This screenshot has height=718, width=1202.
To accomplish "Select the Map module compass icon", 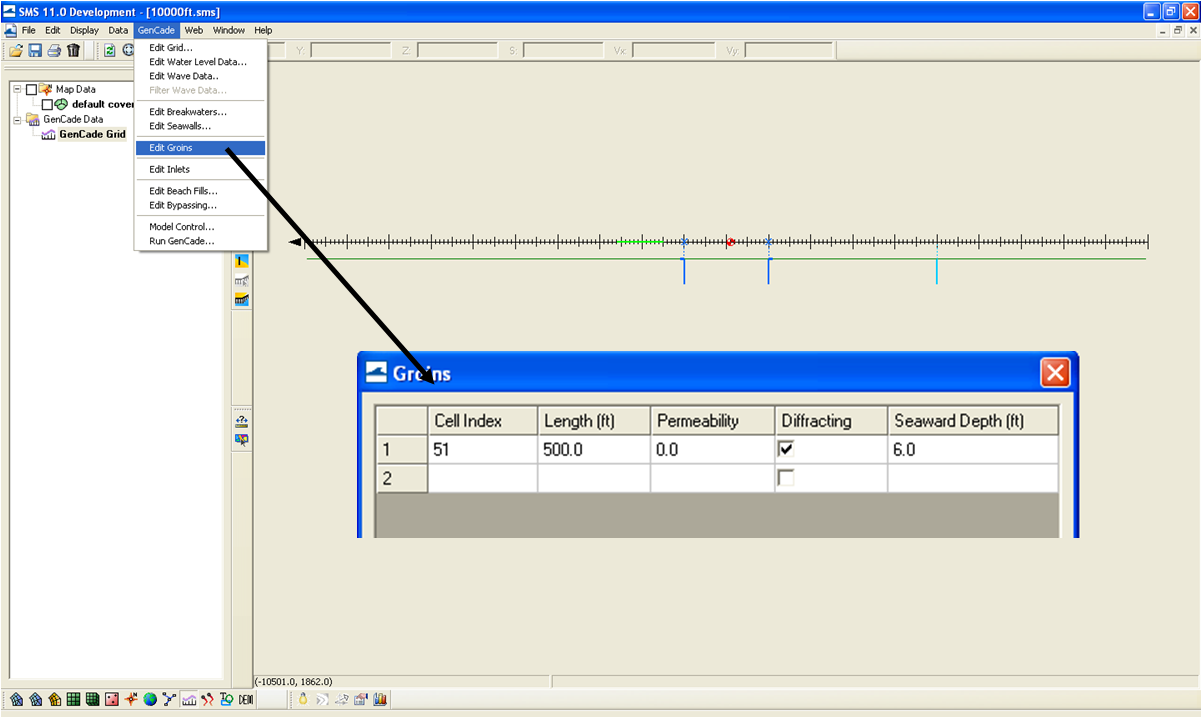I will coord(131,700).
